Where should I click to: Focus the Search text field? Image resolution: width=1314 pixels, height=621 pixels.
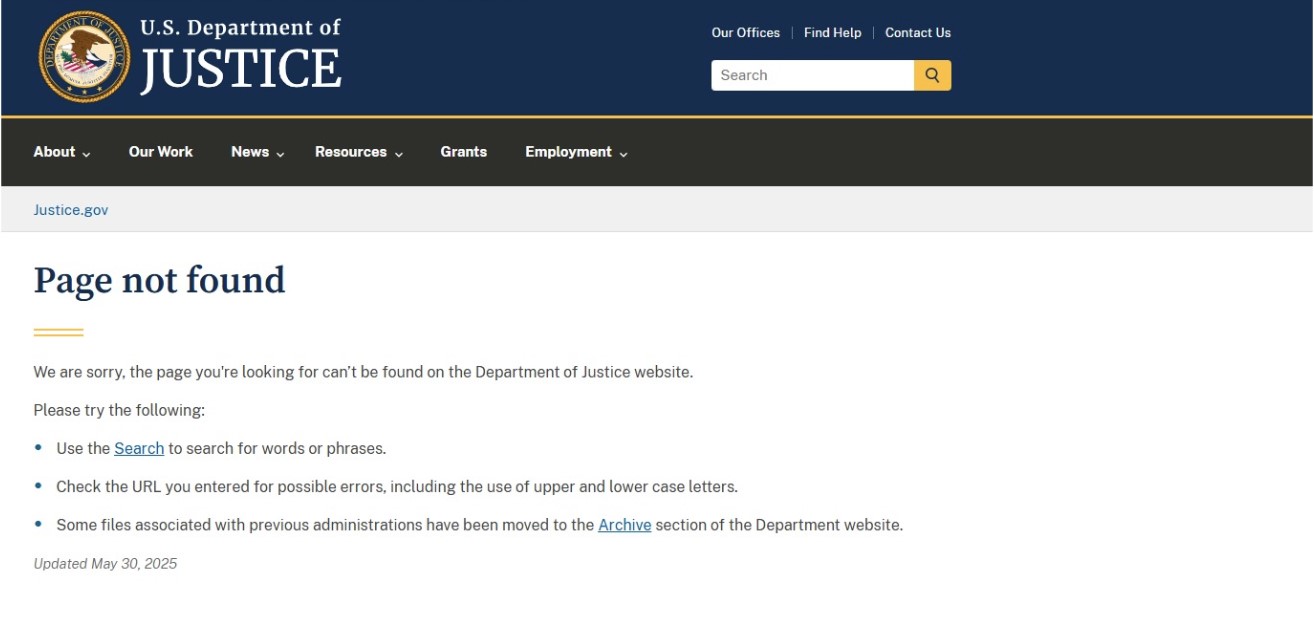[x=812, y=75]
